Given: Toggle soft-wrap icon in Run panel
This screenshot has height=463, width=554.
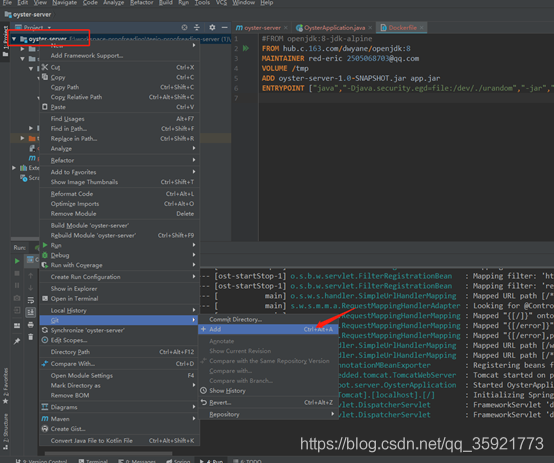Looking at the screenshot, I should tap(31, 300).
